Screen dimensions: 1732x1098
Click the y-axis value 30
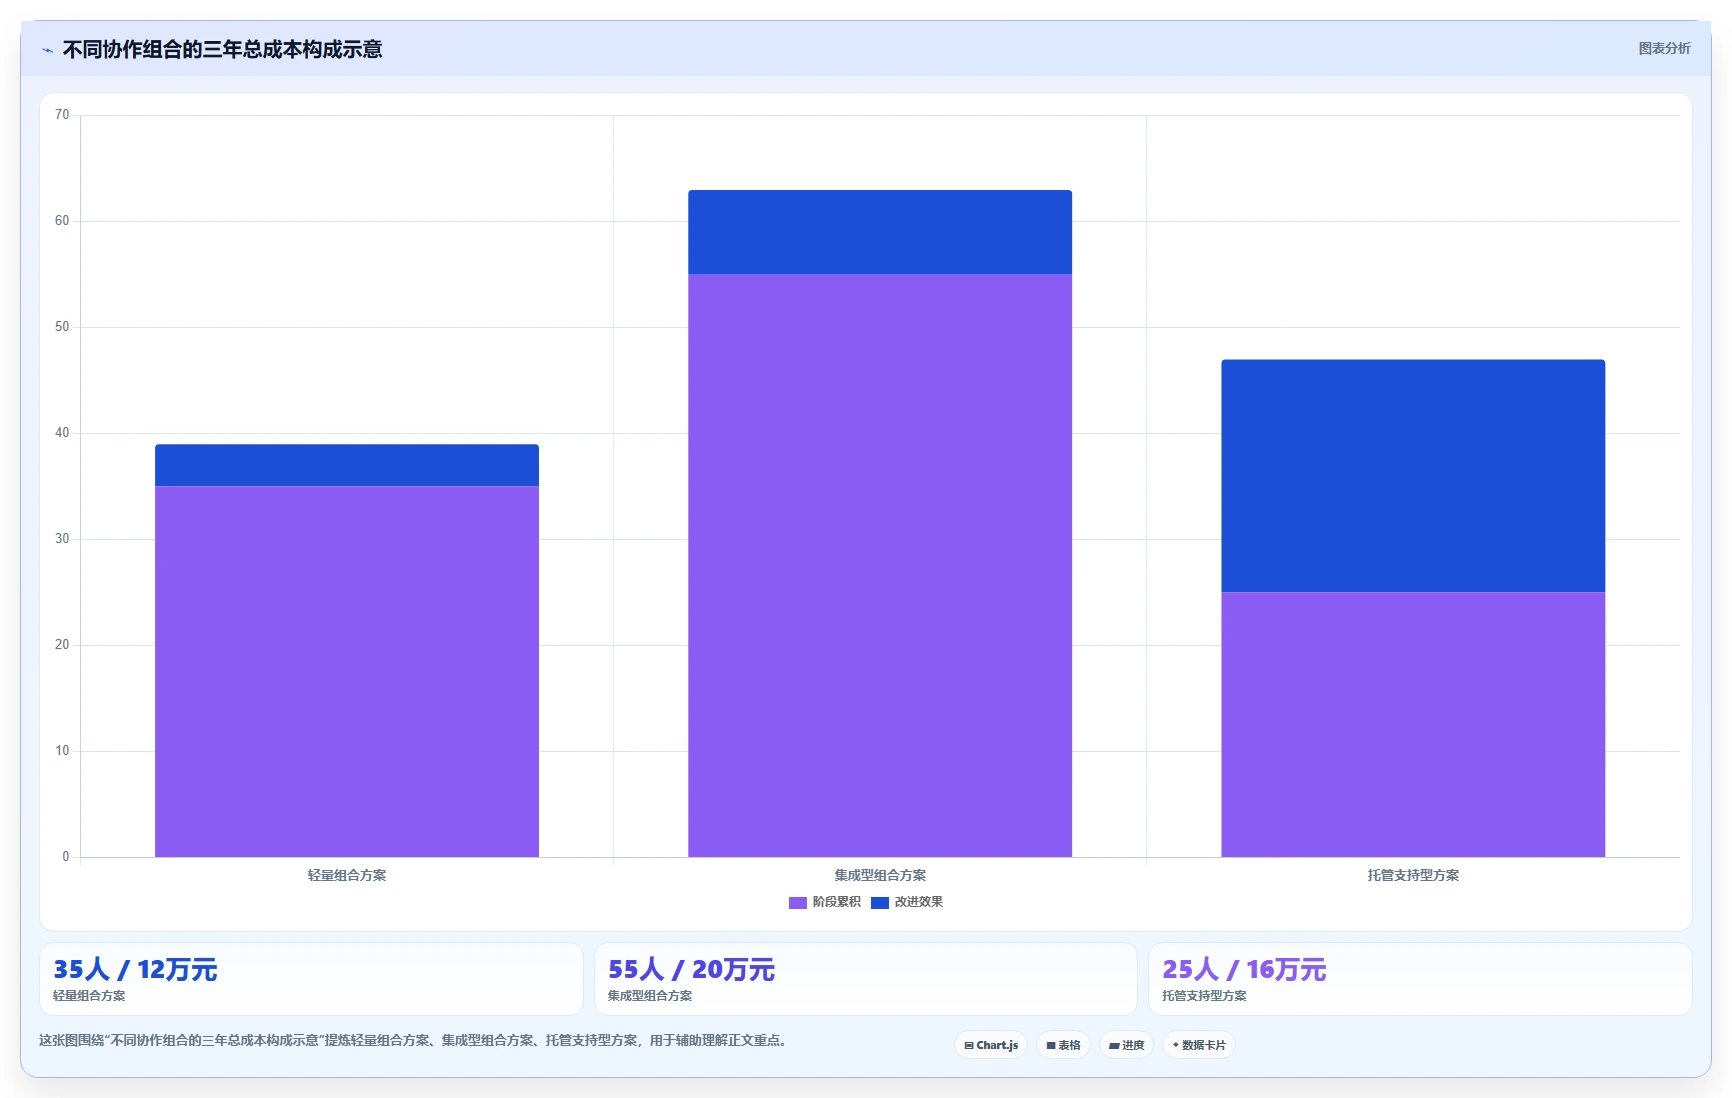[62, 539]
